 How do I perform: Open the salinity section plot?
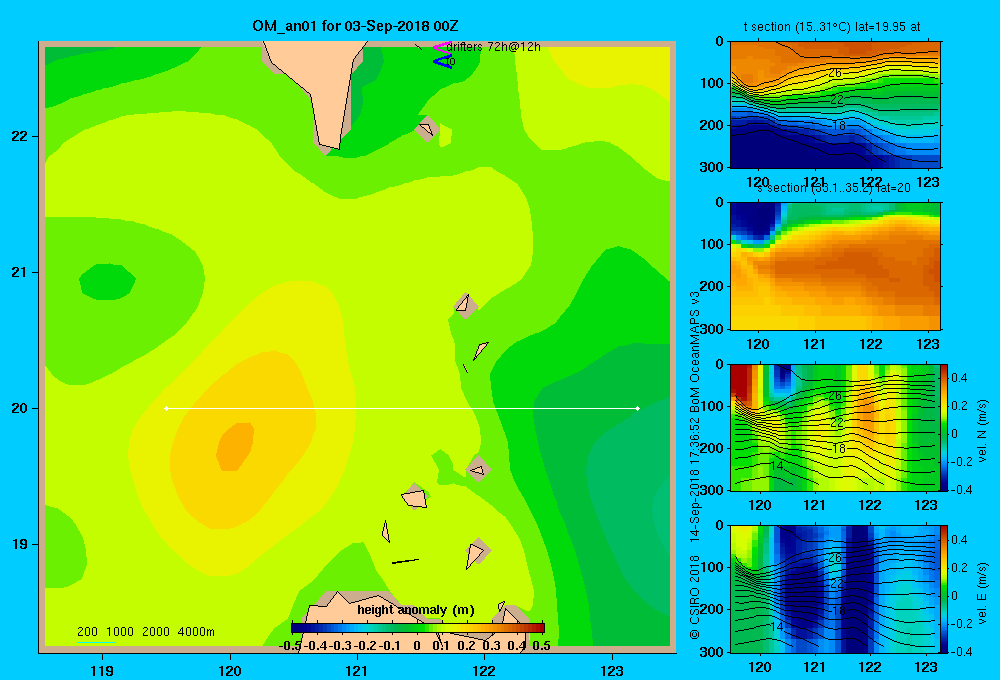click(835, 266)
